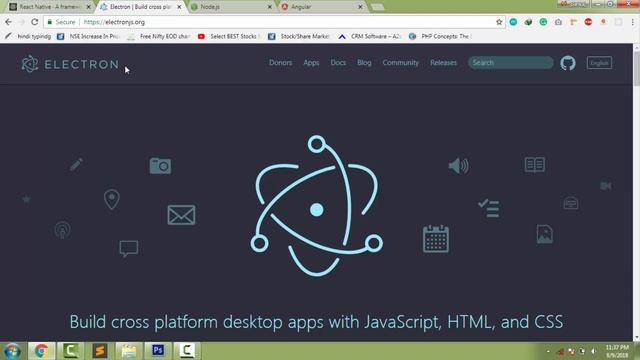The height and width of the screenshot is (360, 640).
Task: Open the Docs page
Action: (338, 63)
